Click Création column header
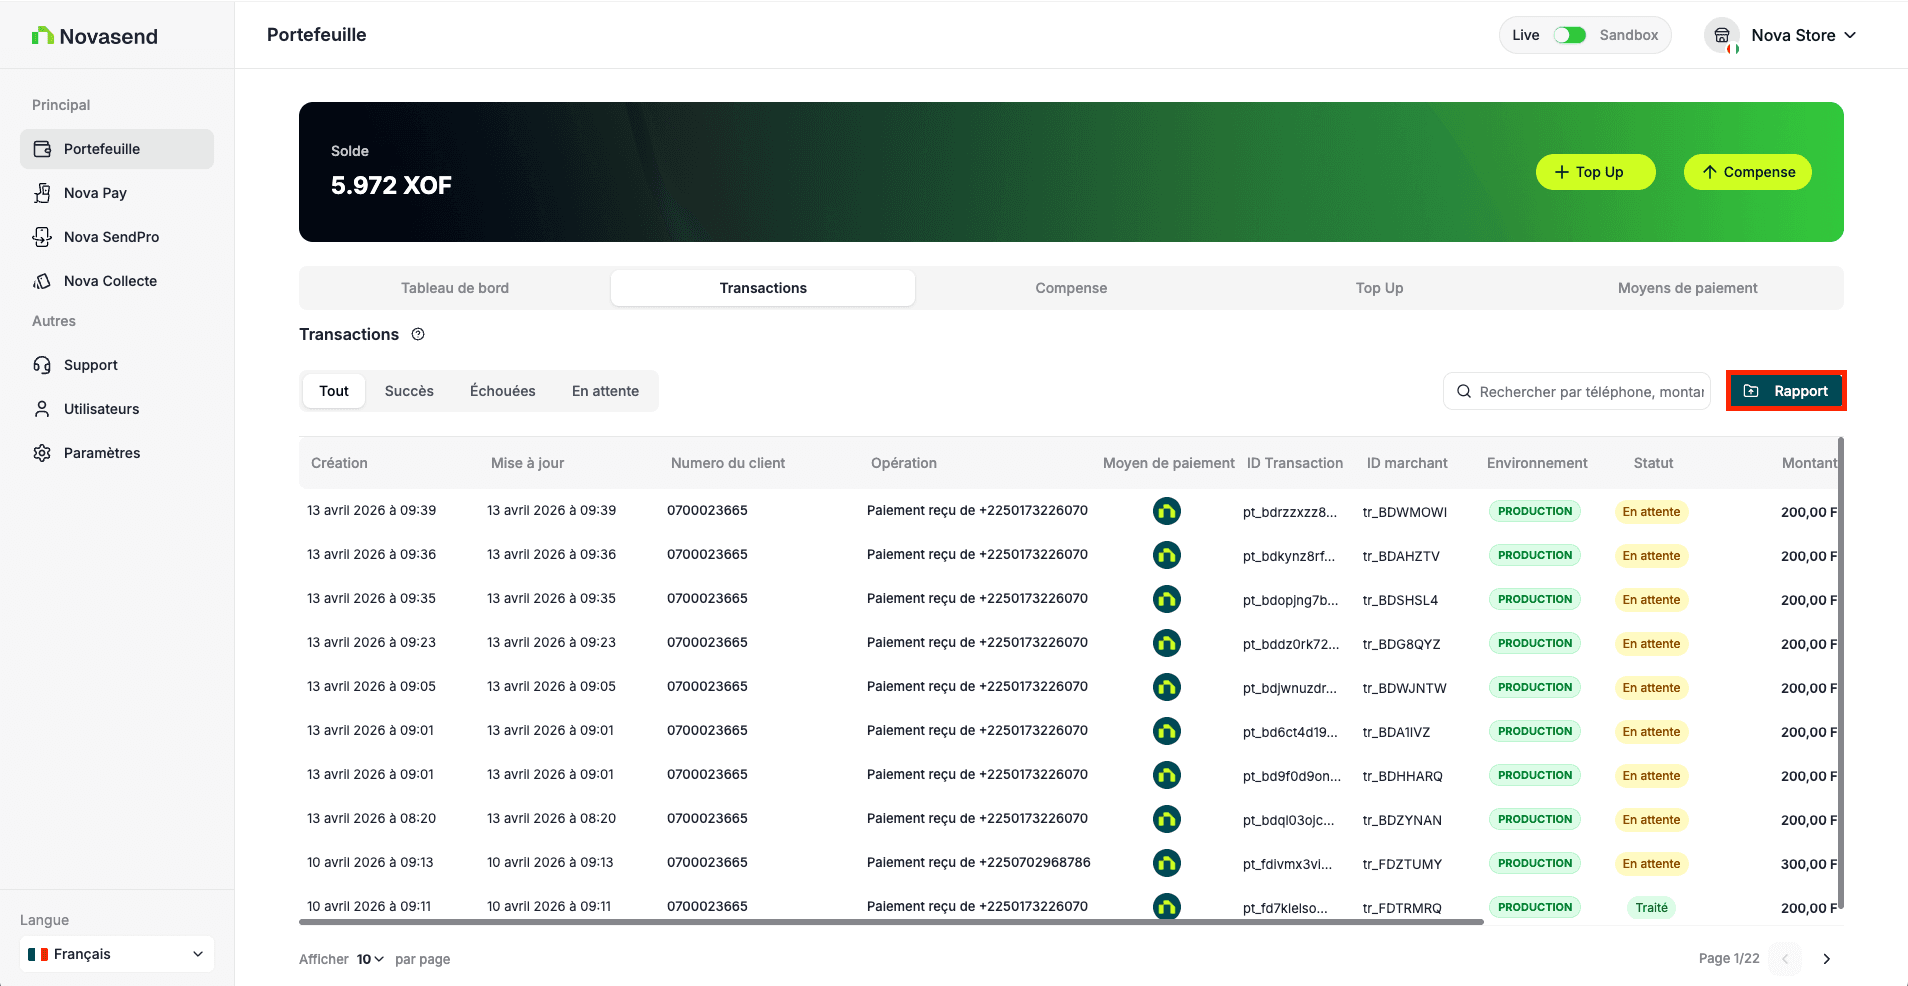 pos(339,463)
